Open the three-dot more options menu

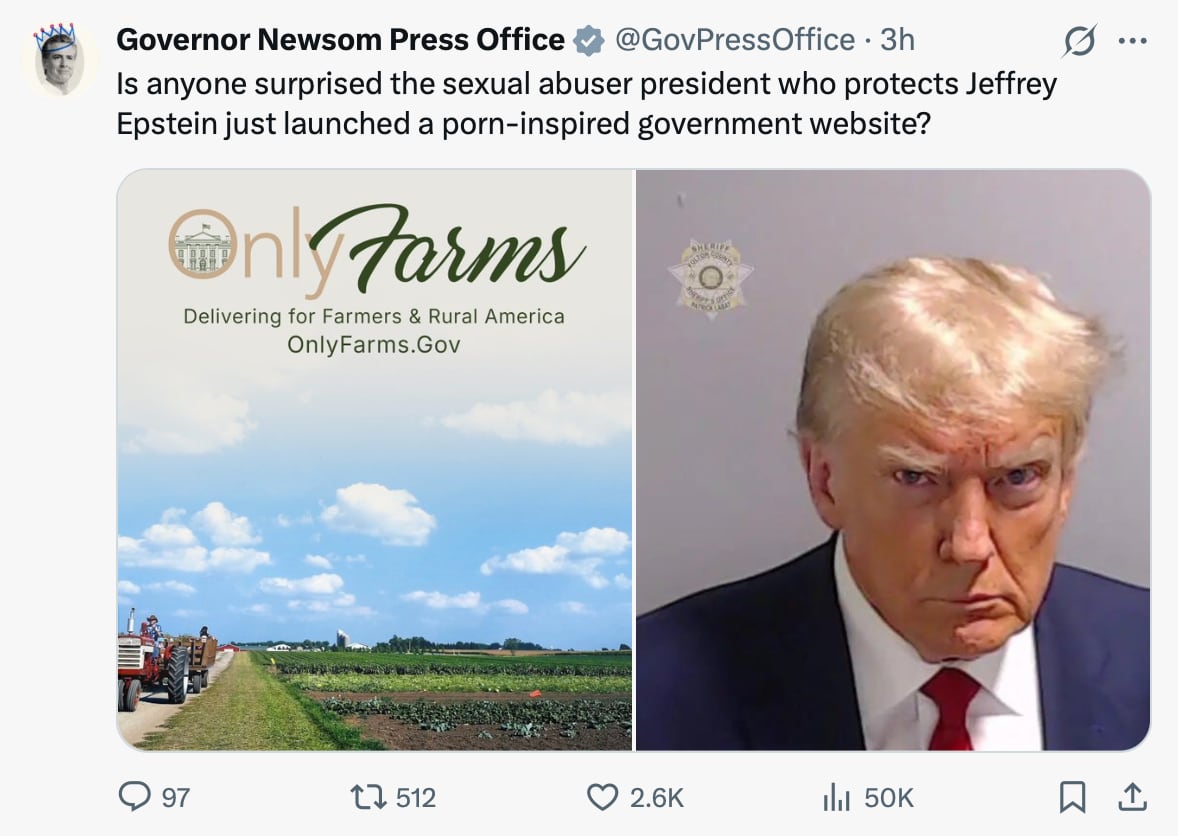tap(1132, 41)
